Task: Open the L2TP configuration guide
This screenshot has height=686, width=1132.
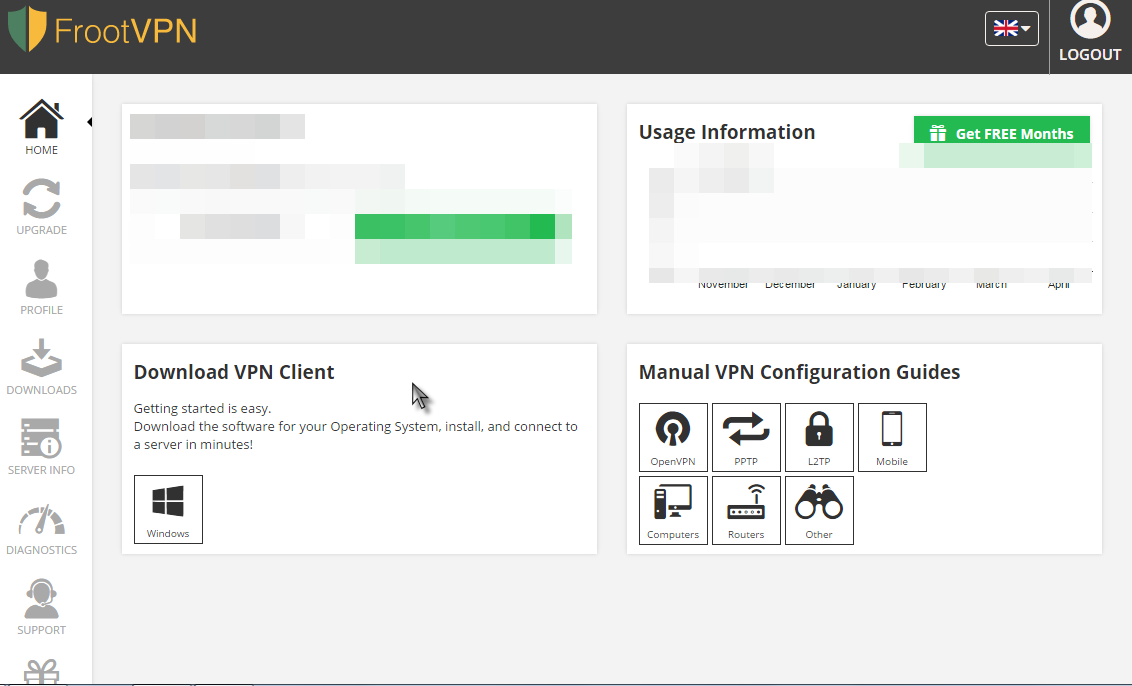Action: 819,438
